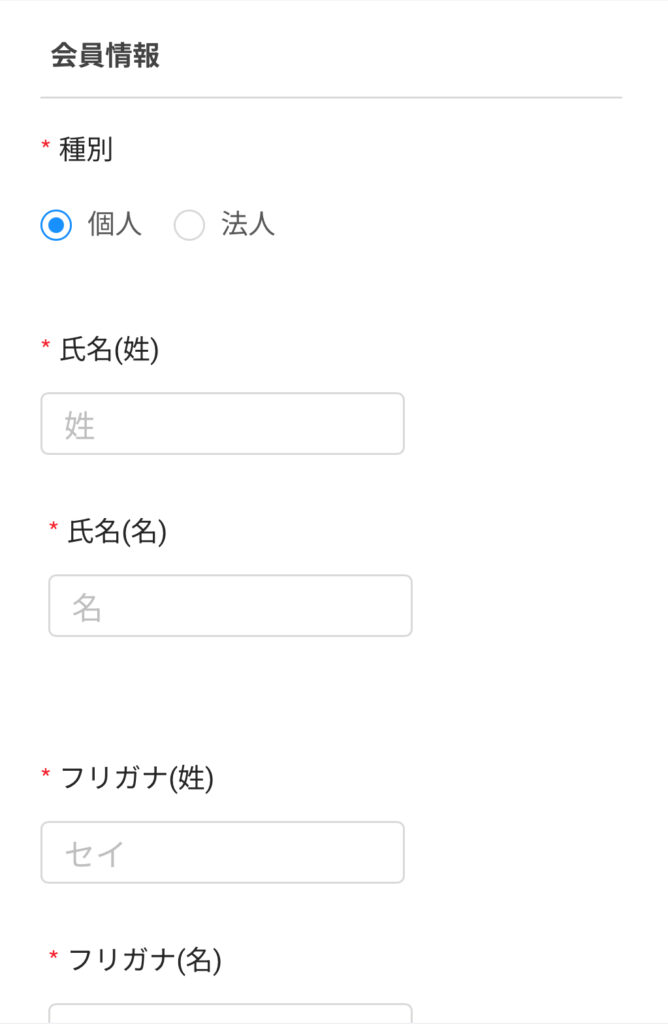Focus the 名 placeholder input field
Viewport: 668px width, 1024px height.
[x=231, y=606]
